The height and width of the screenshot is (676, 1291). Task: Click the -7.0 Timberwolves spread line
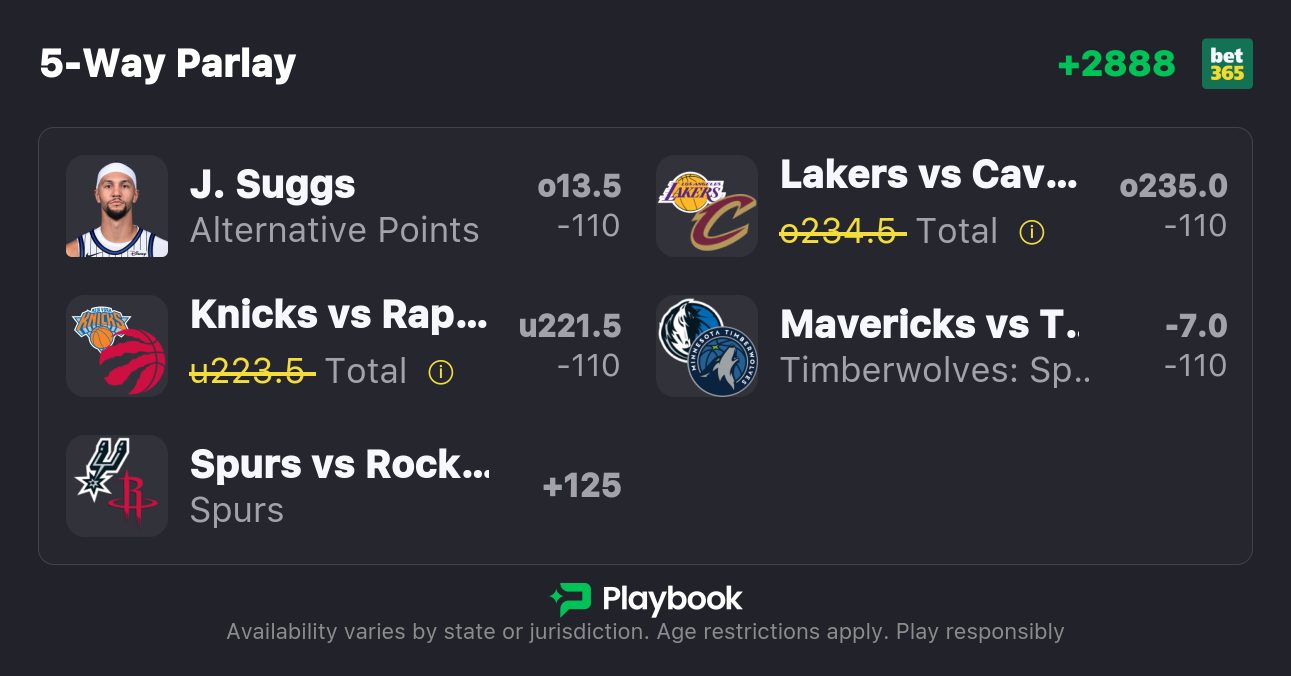[1195, 326]
